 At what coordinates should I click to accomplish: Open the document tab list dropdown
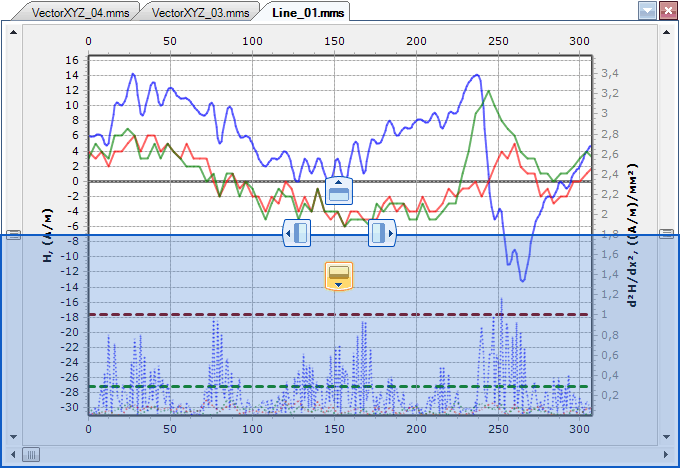coord(647,11)
